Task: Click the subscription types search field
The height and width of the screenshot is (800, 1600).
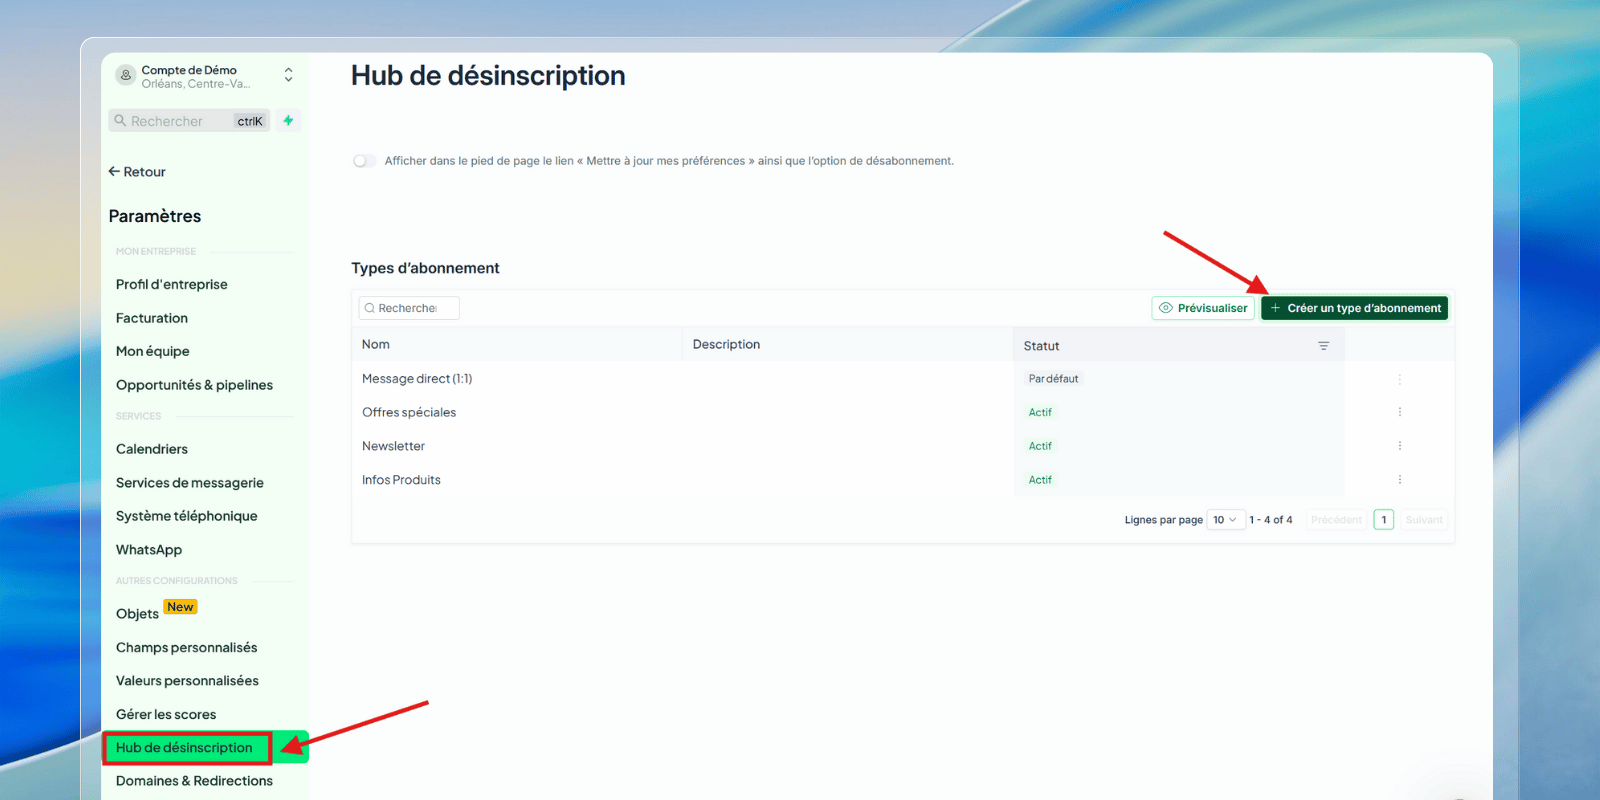Action: pos(409,308)
